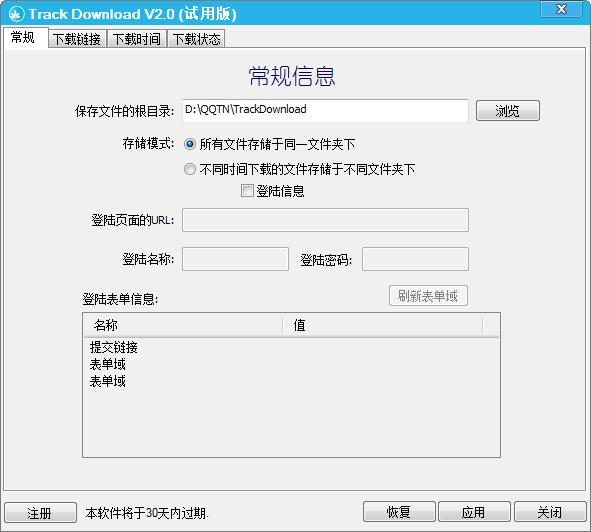Click the Track Download app icon in title bar
Image resolution: width=591 pixels, height=532 pixels.
pos(16,14)
